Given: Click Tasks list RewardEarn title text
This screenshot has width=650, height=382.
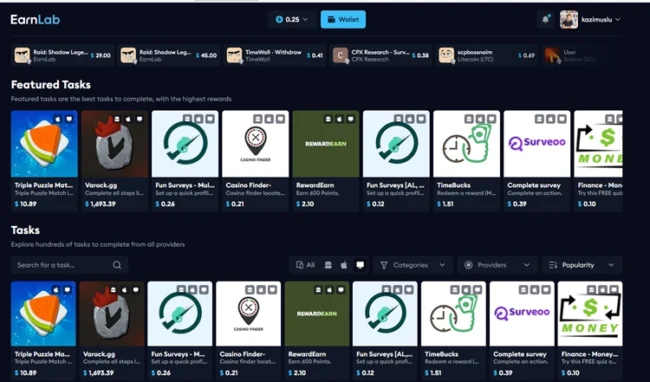Looking at the screenshot, I should [307, 354].
